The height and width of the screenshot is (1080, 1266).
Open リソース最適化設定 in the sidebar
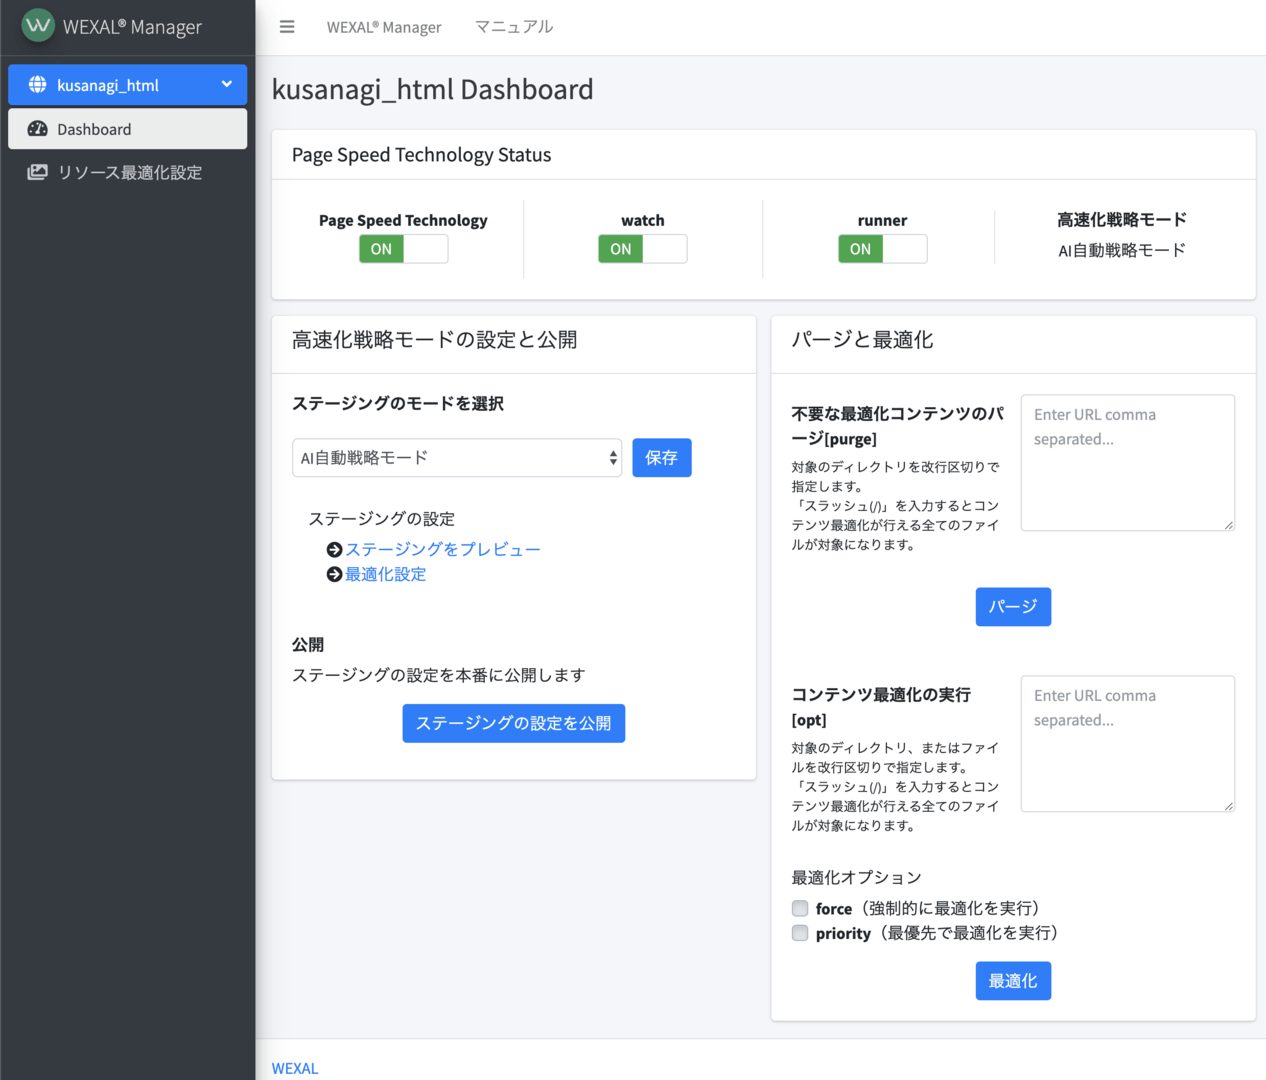[128, 172]
